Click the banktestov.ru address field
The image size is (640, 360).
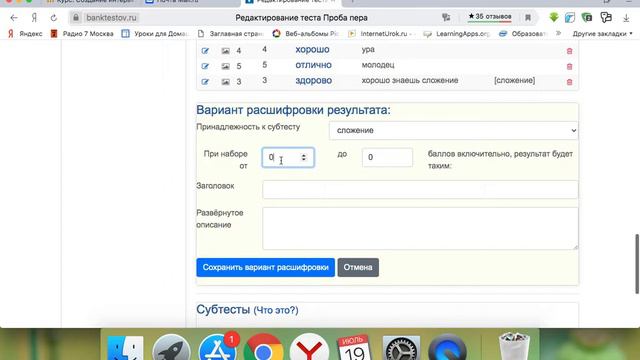coord(111,18)
